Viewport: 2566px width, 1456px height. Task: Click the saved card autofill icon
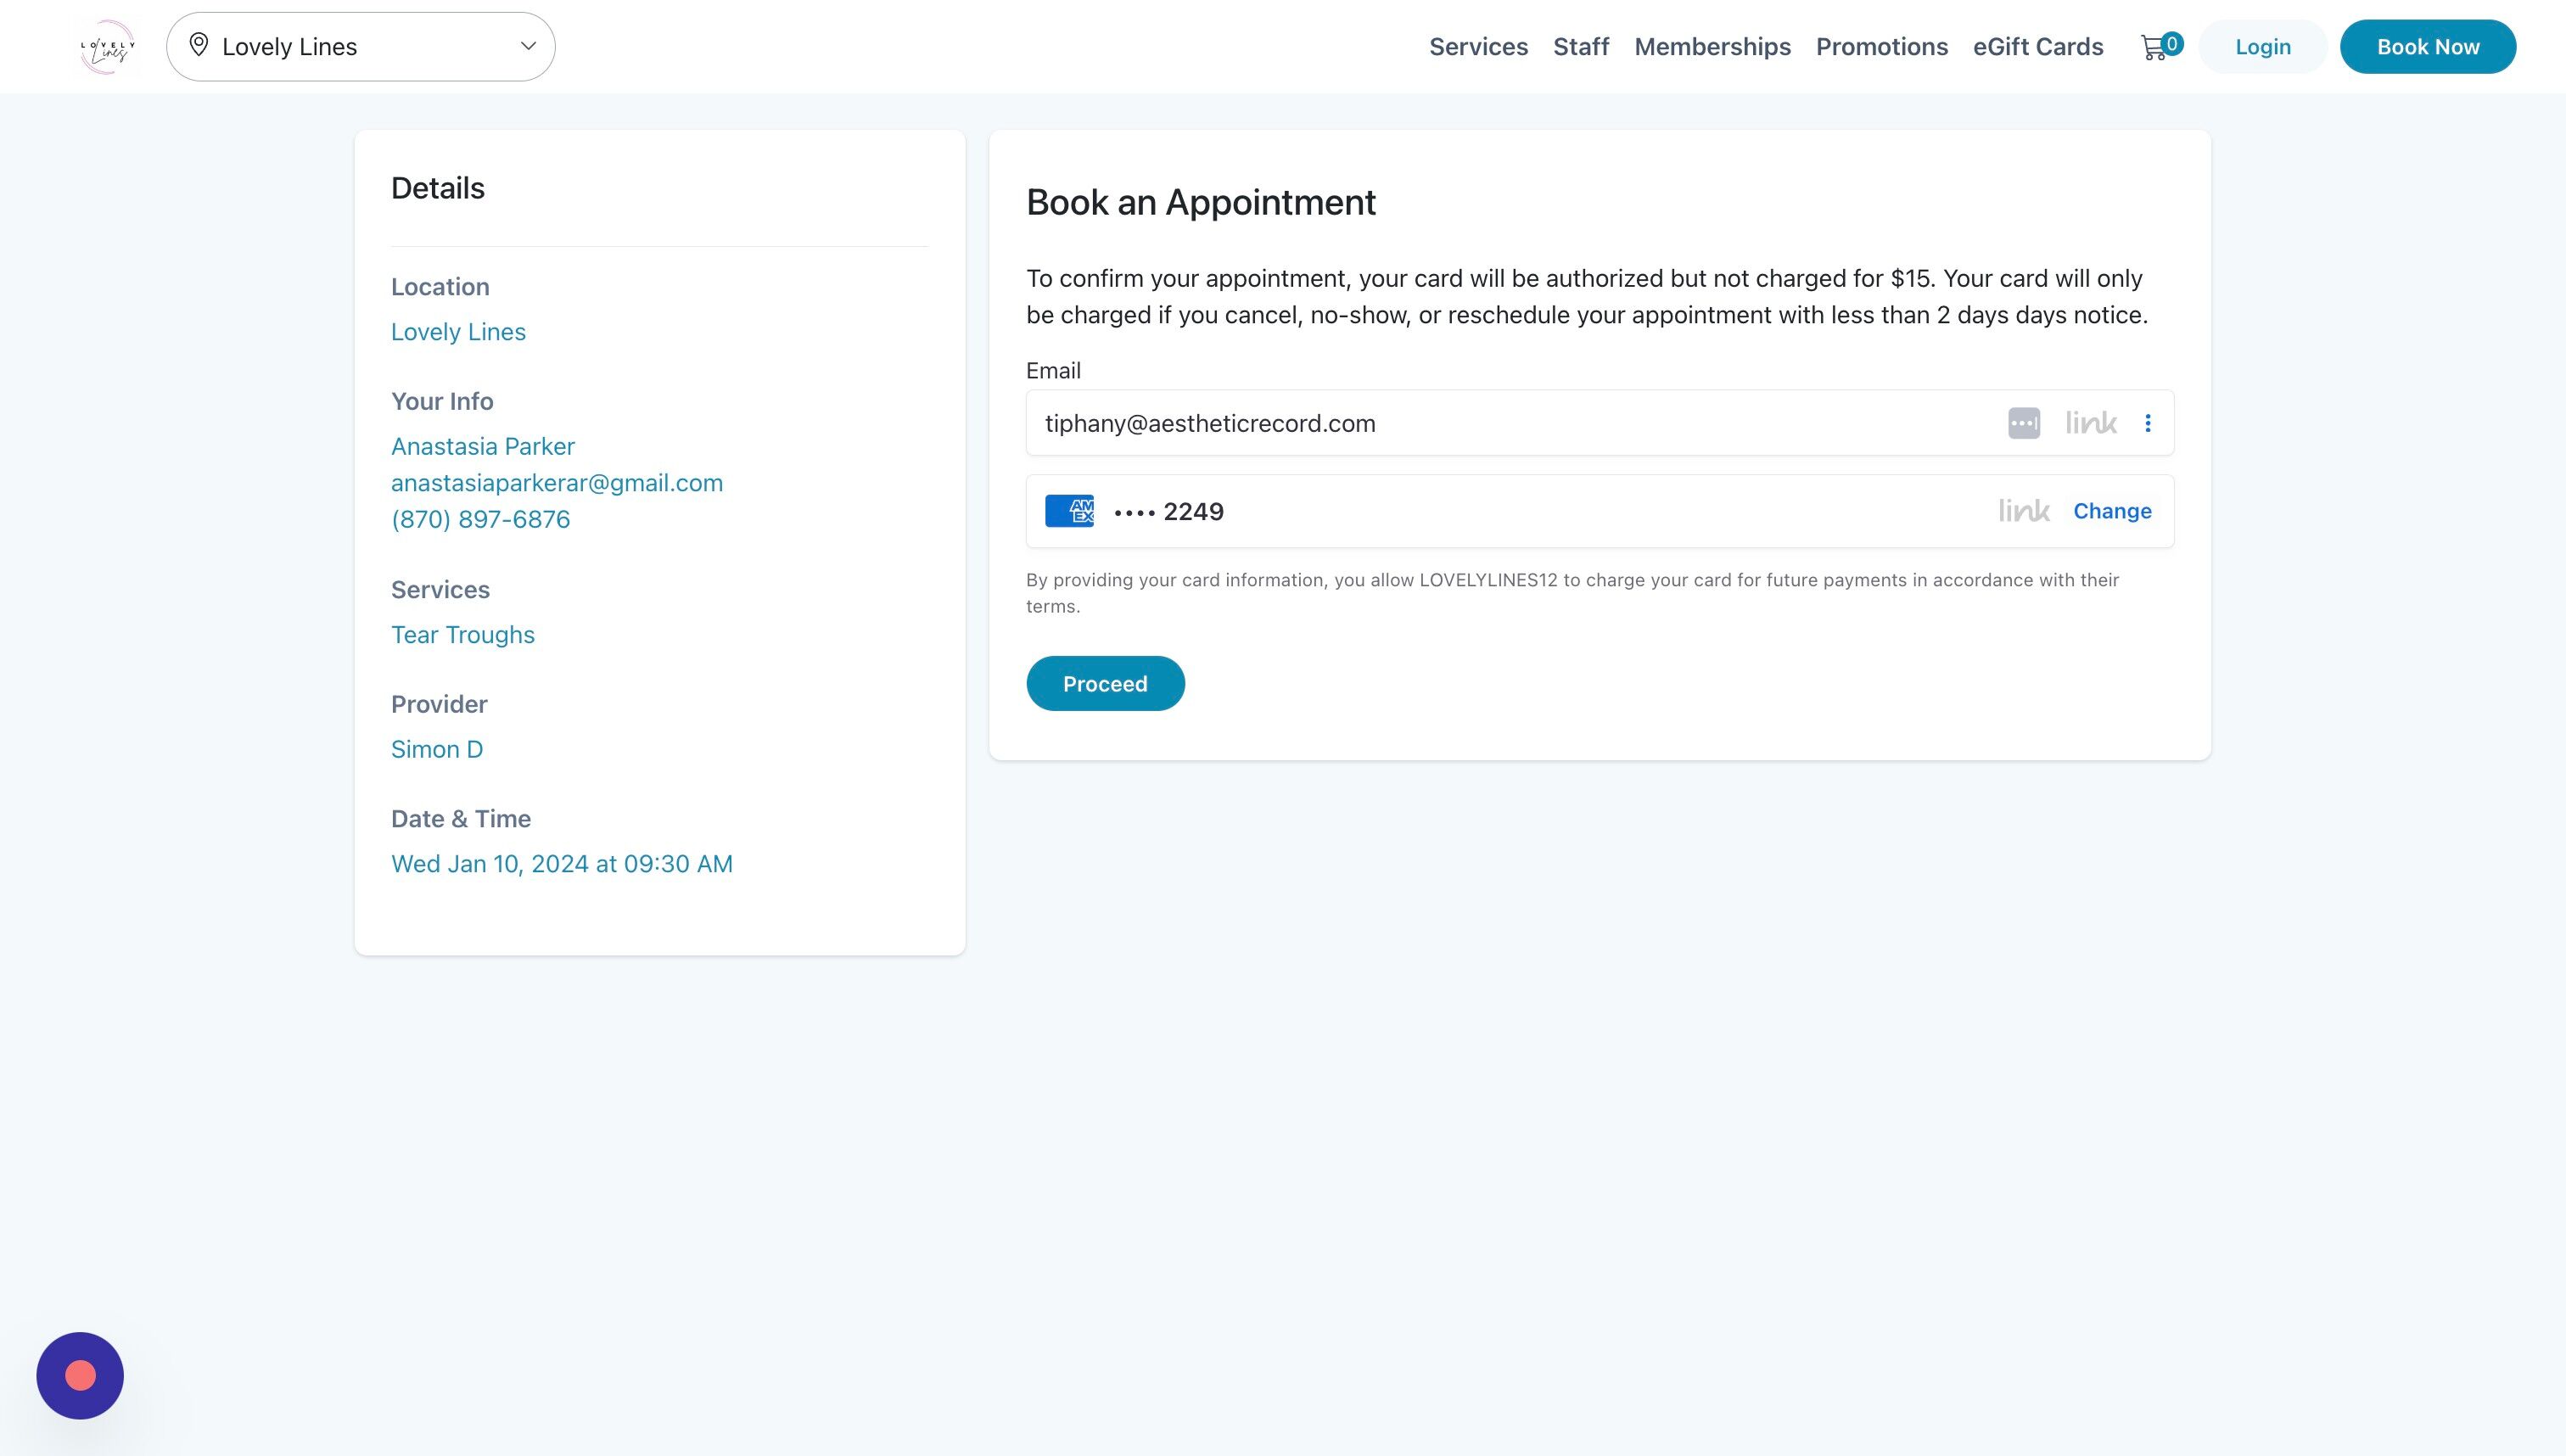point(2023,423)
